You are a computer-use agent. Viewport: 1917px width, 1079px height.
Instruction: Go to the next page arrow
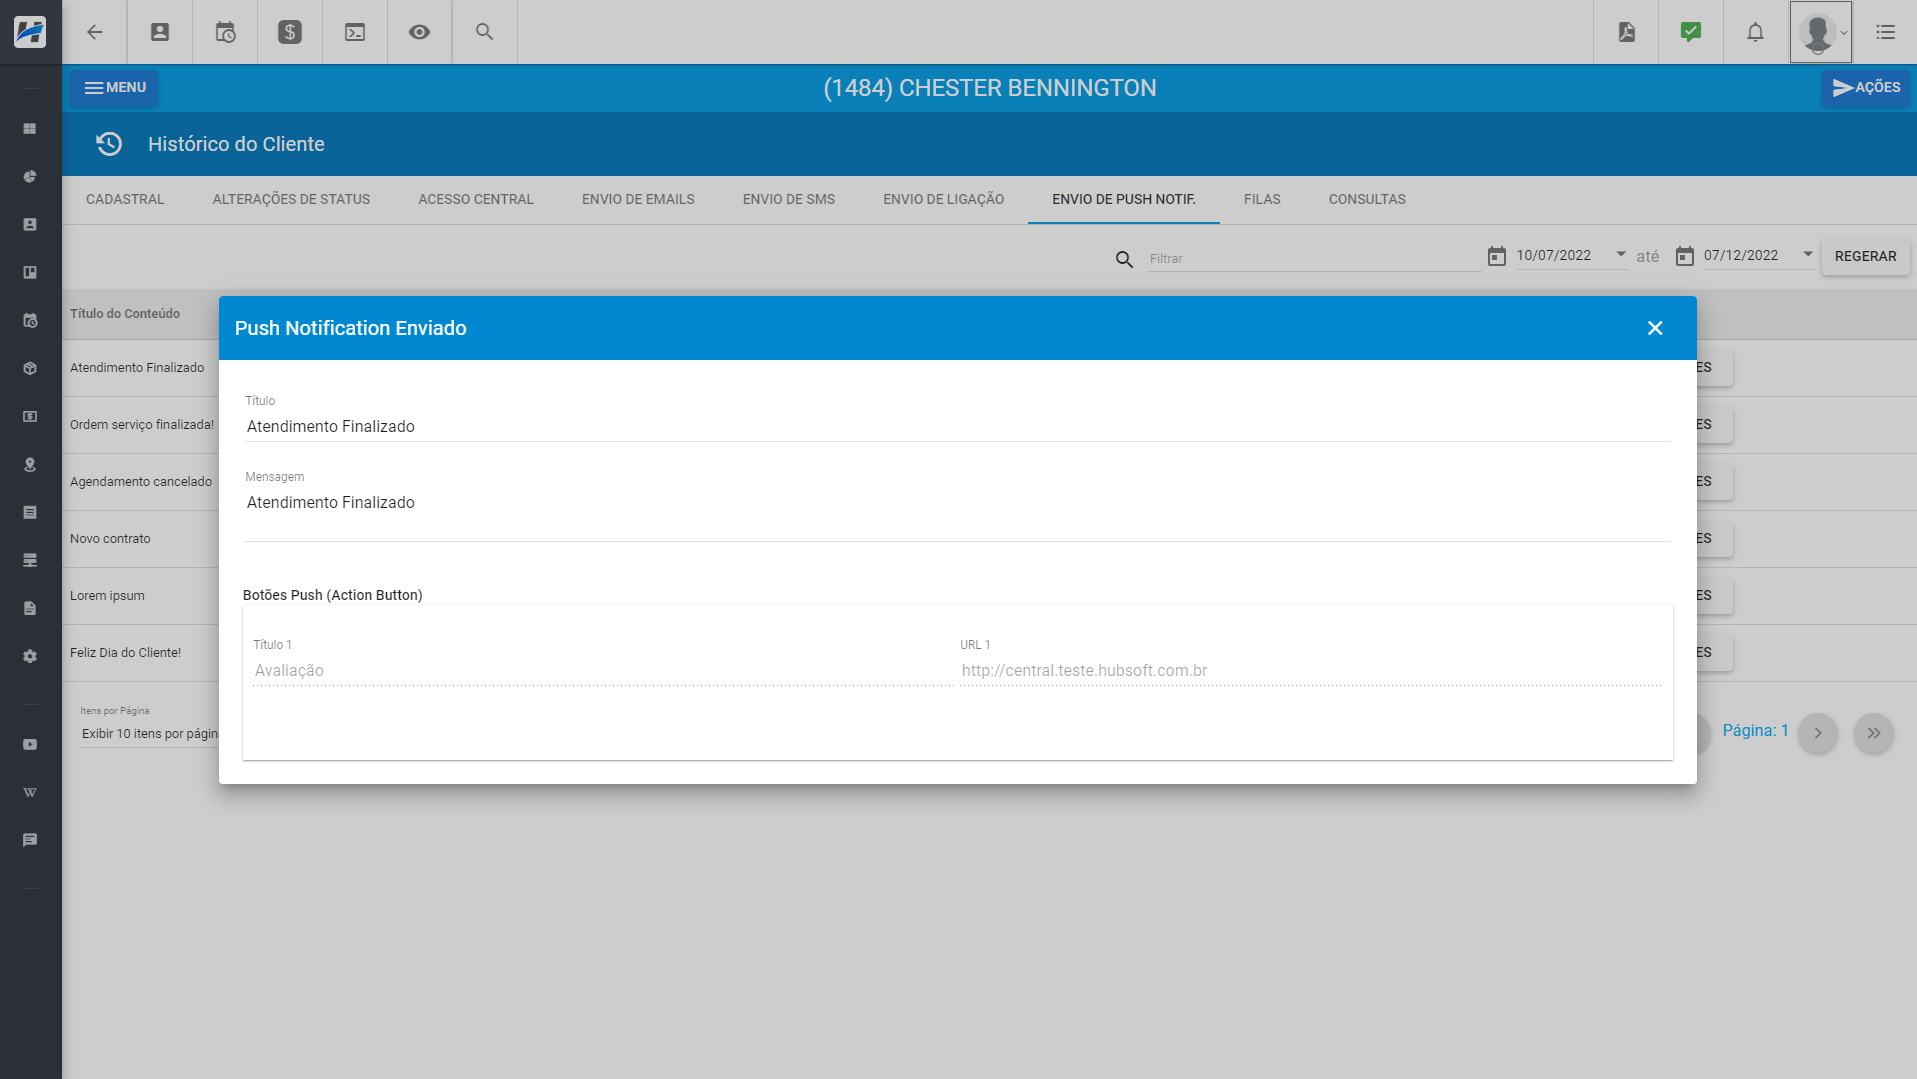pos(1818,733)
